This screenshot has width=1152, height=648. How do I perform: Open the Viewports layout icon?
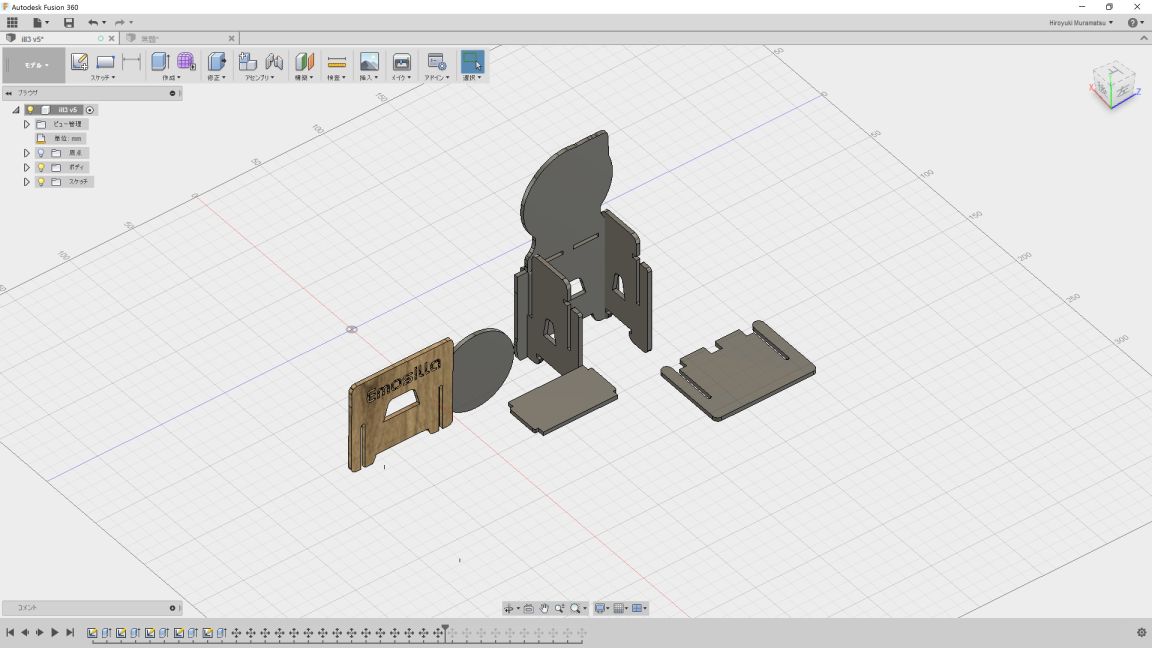(637, 608)
